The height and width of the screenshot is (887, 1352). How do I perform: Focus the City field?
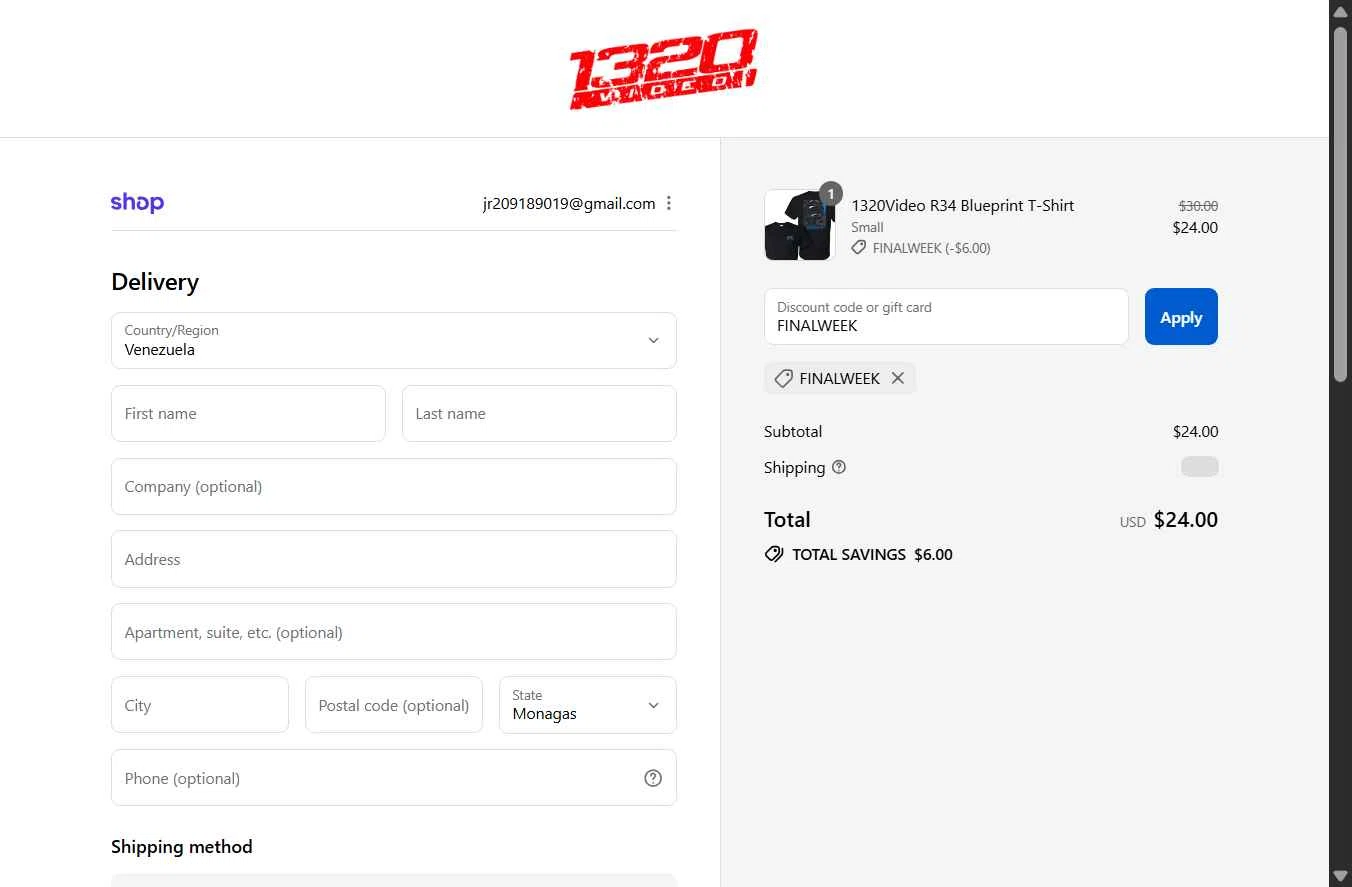tap(200, 705)
